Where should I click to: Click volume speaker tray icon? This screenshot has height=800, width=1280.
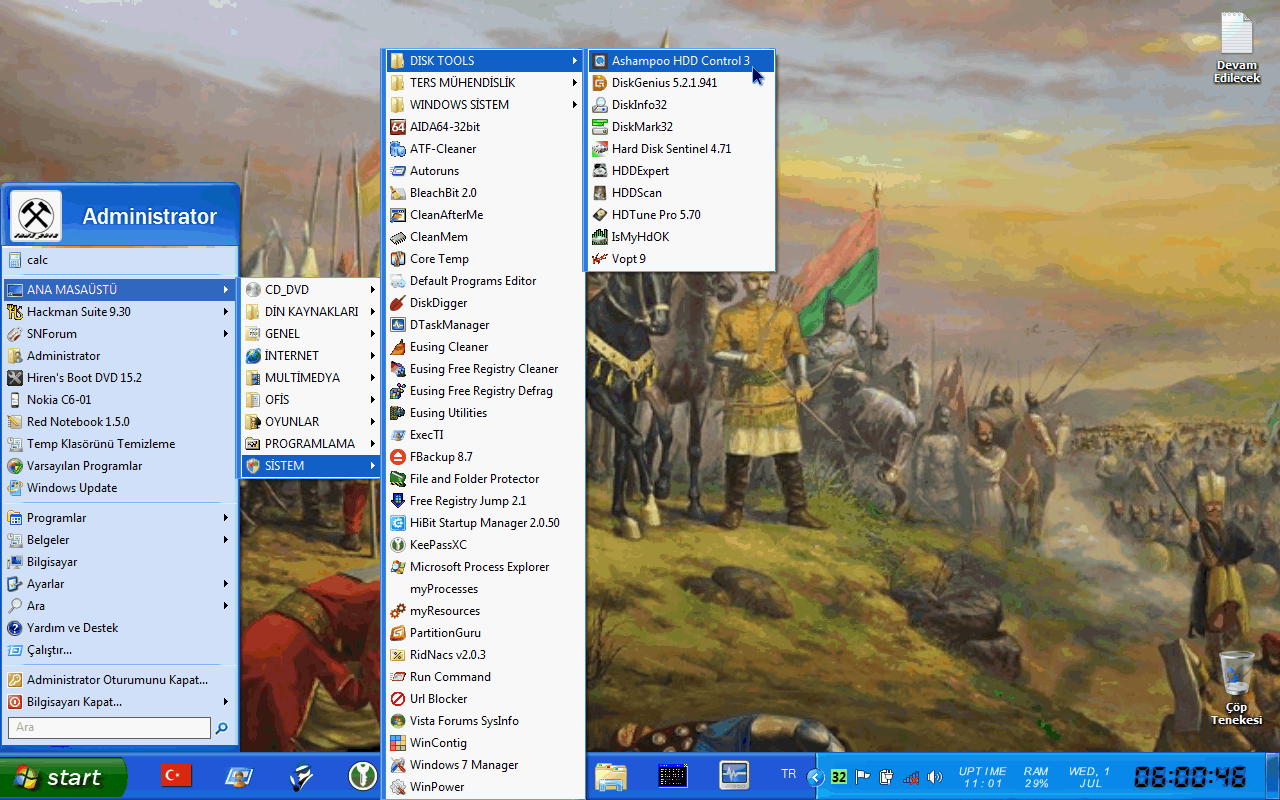(x=935, y=777)
